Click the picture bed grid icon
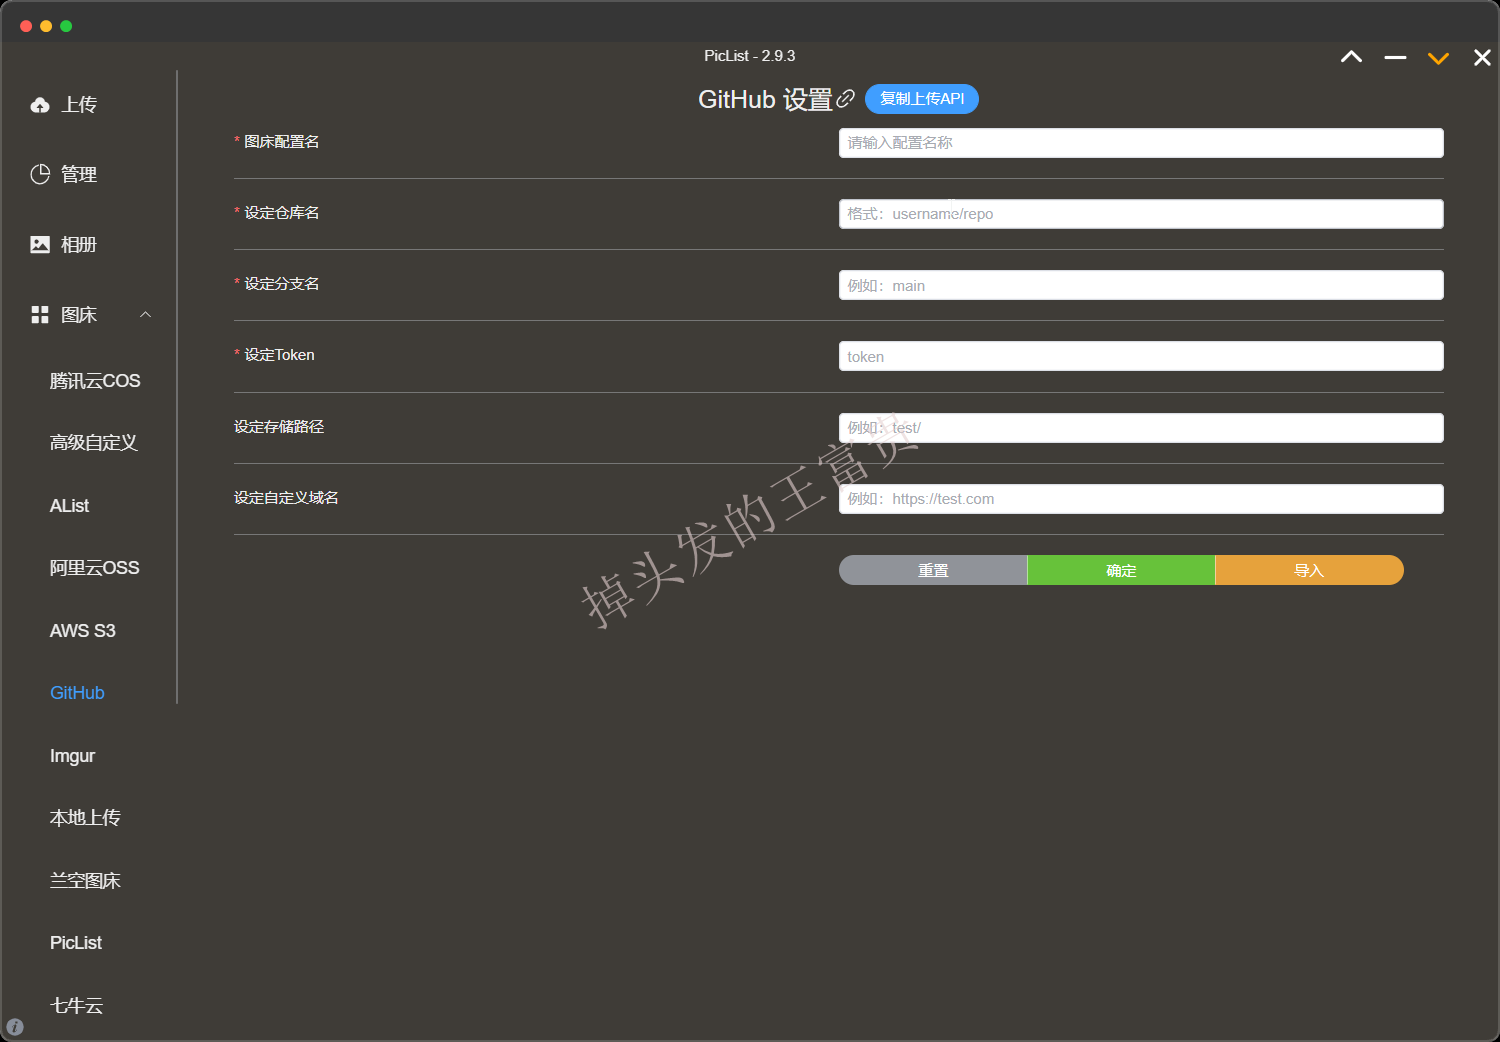This screenshot has height=1042, width=1500. pos(40,315)
